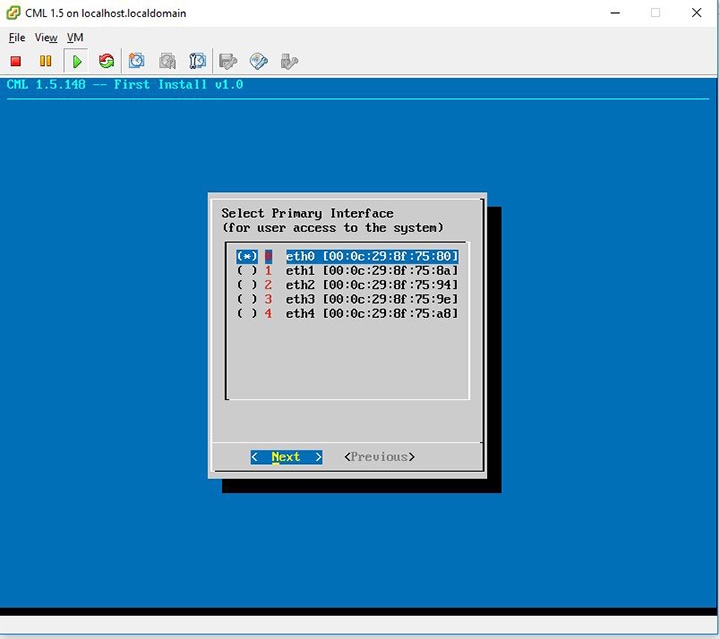This screenshot has height=639, width=720.
Task: Click the yellow Suspend pause icon
Action: pos(45,61)
